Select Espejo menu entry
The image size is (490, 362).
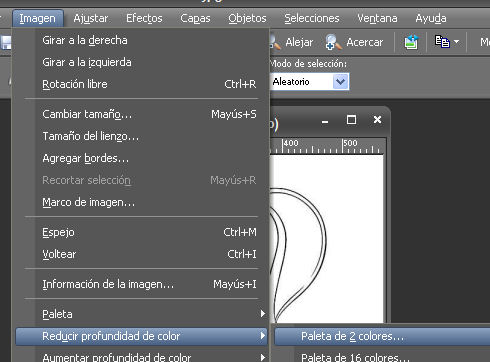pos(142,232)
